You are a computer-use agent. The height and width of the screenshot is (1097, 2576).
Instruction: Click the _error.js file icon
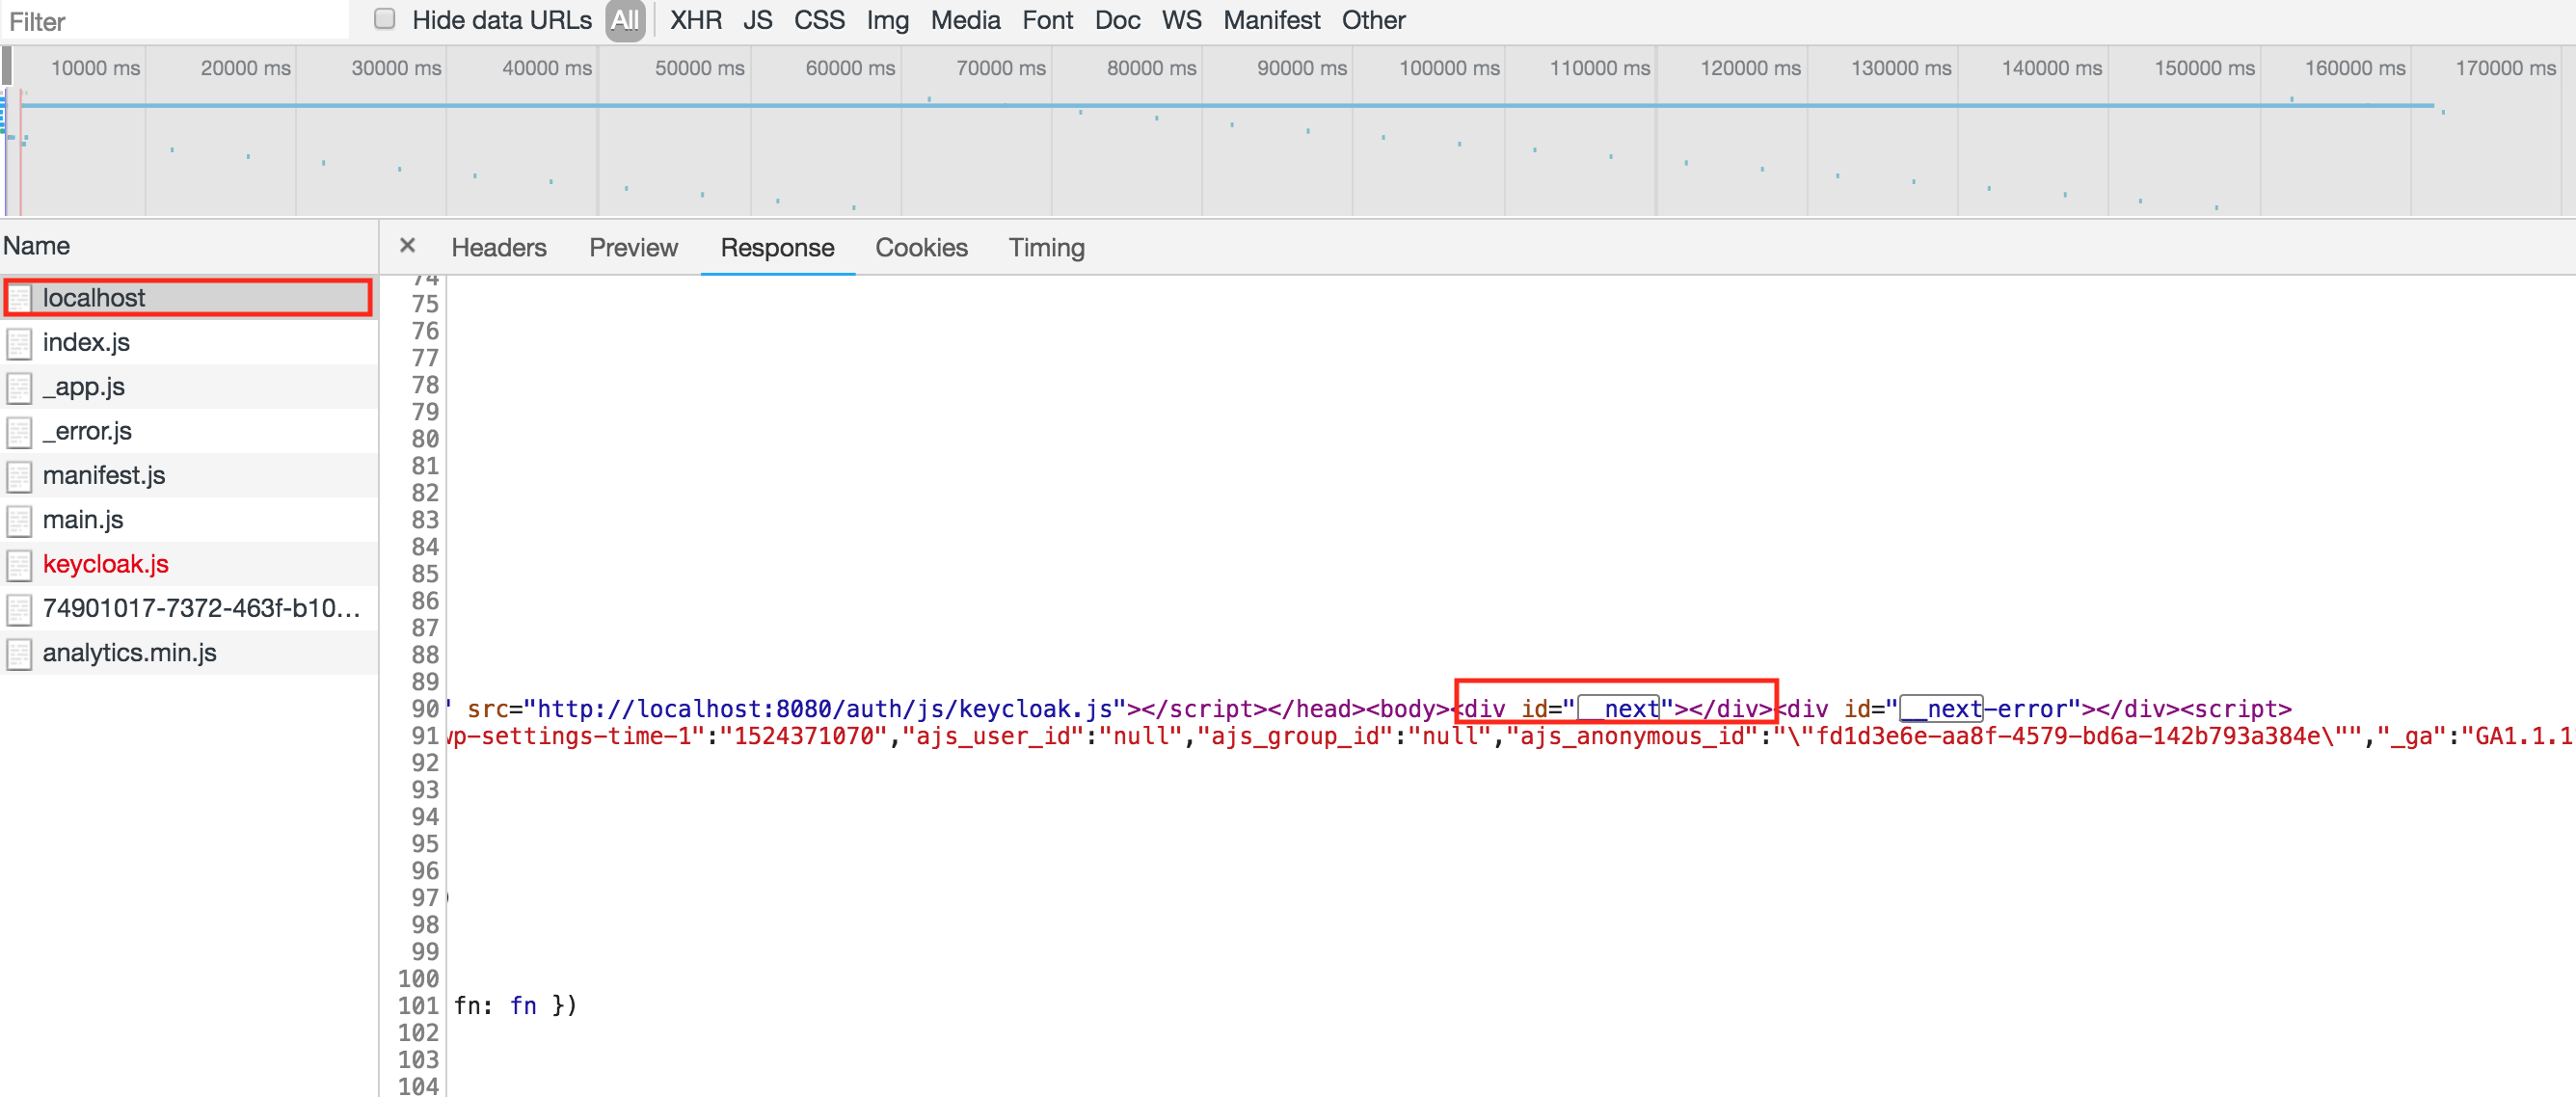click(20, 431)
